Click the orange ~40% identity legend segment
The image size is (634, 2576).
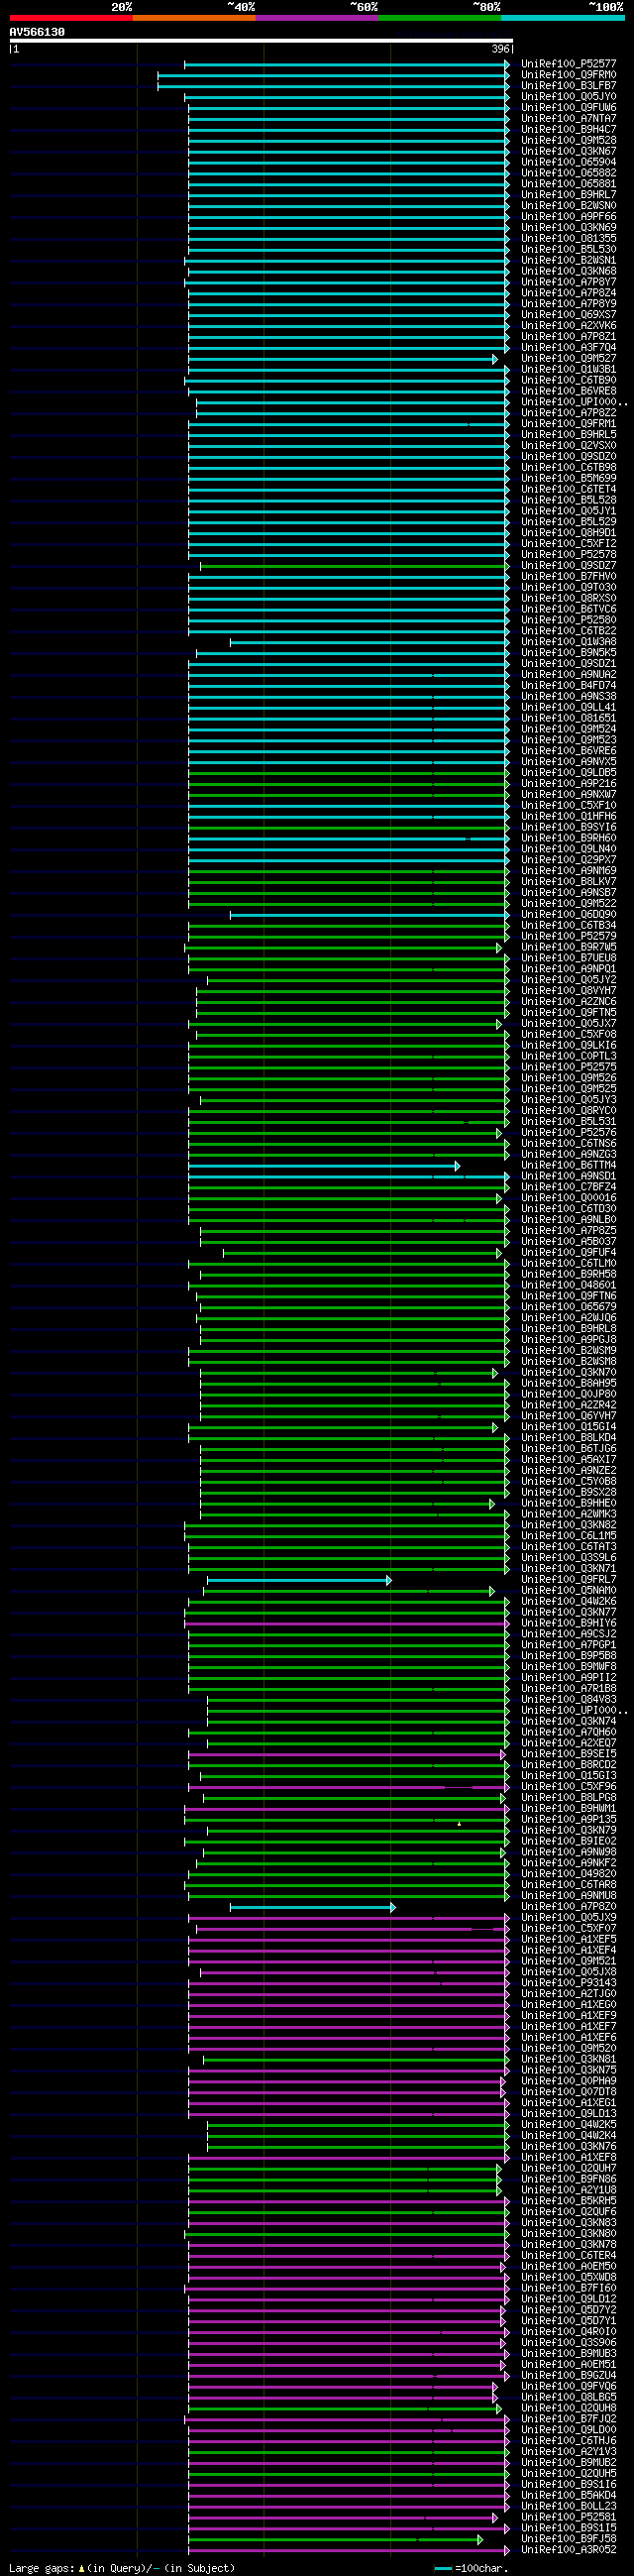coord(194,18)
